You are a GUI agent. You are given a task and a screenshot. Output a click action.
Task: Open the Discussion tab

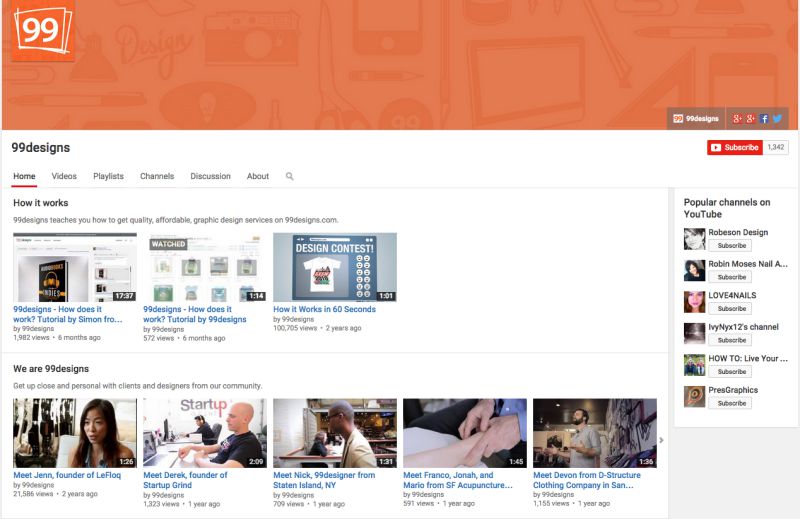click(x=210, y=176)
